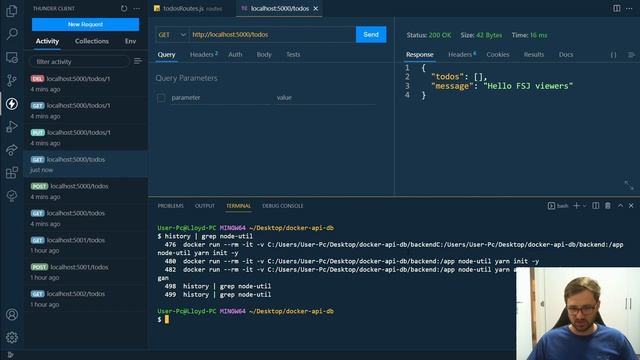Open new terminal profile dropdown arrow
The height and width of the screenshot is (360, 640).
click(x=584, y=206)
